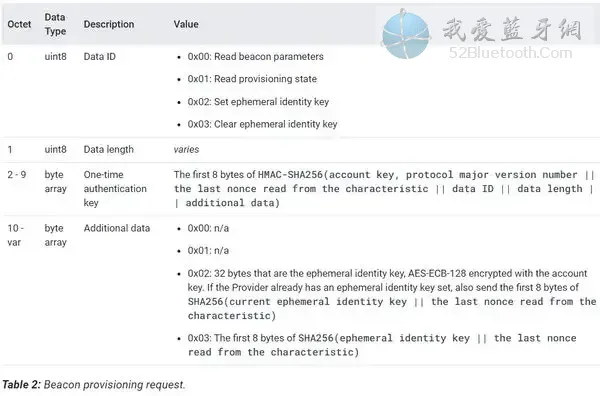Click the italic varies value
This screenshot has width=600, height=396.
(x=186, y=149)
